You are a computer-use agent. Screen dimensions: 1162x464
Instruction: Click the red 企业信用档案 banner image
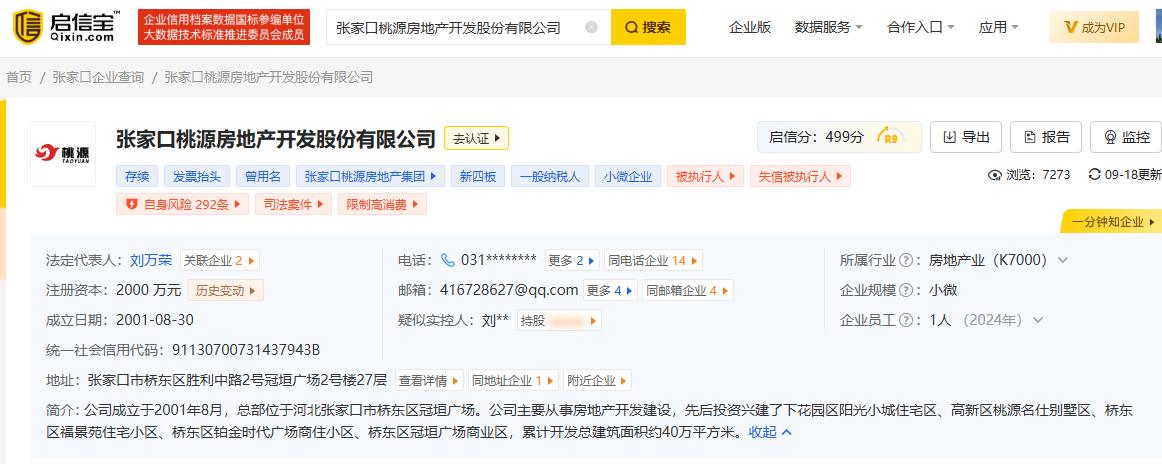[225, 27]
